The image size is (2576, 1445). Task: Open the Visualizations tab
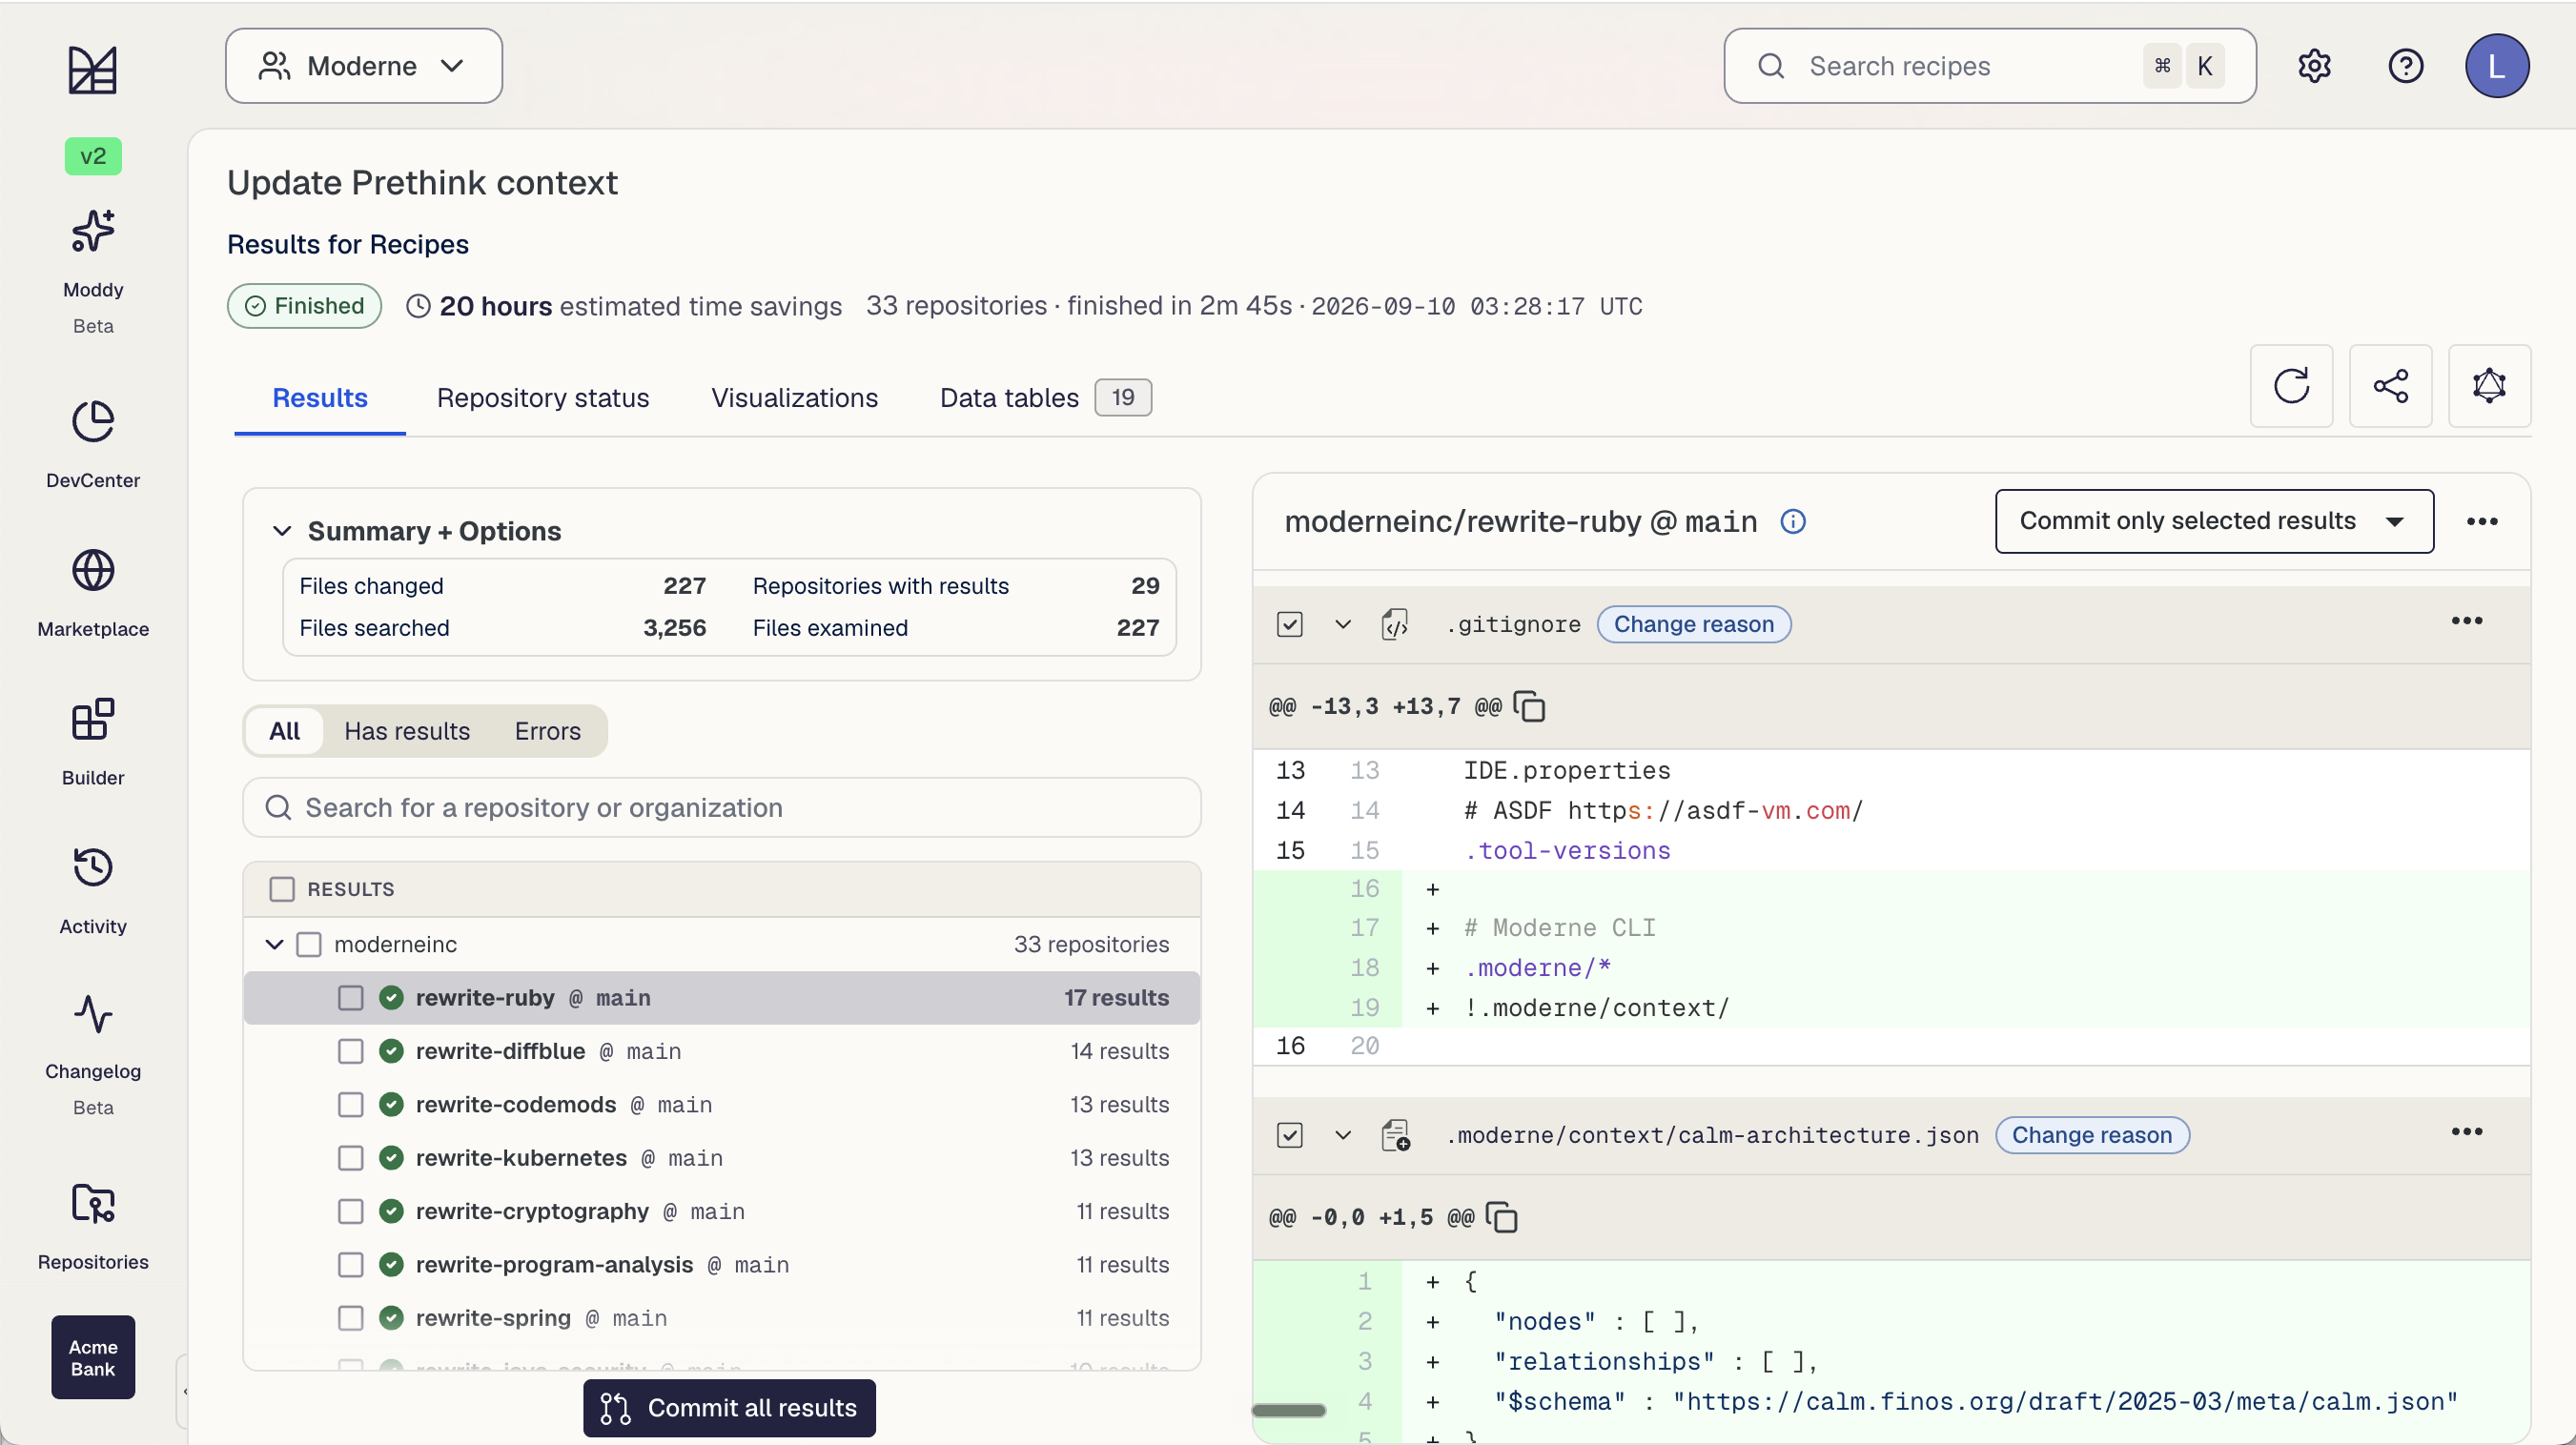click(794, 398)
